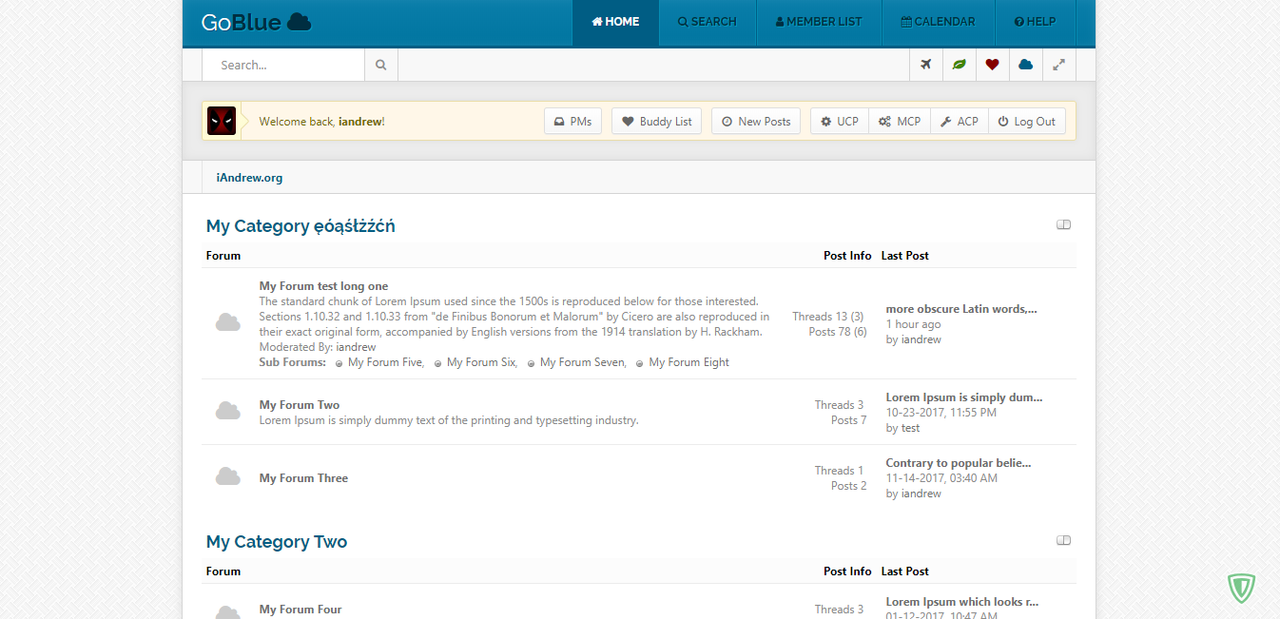The width and height of the screenshot is (1280, 619).
Task: Open sub forum My Forum Six
Action: (x=481, y=362)
